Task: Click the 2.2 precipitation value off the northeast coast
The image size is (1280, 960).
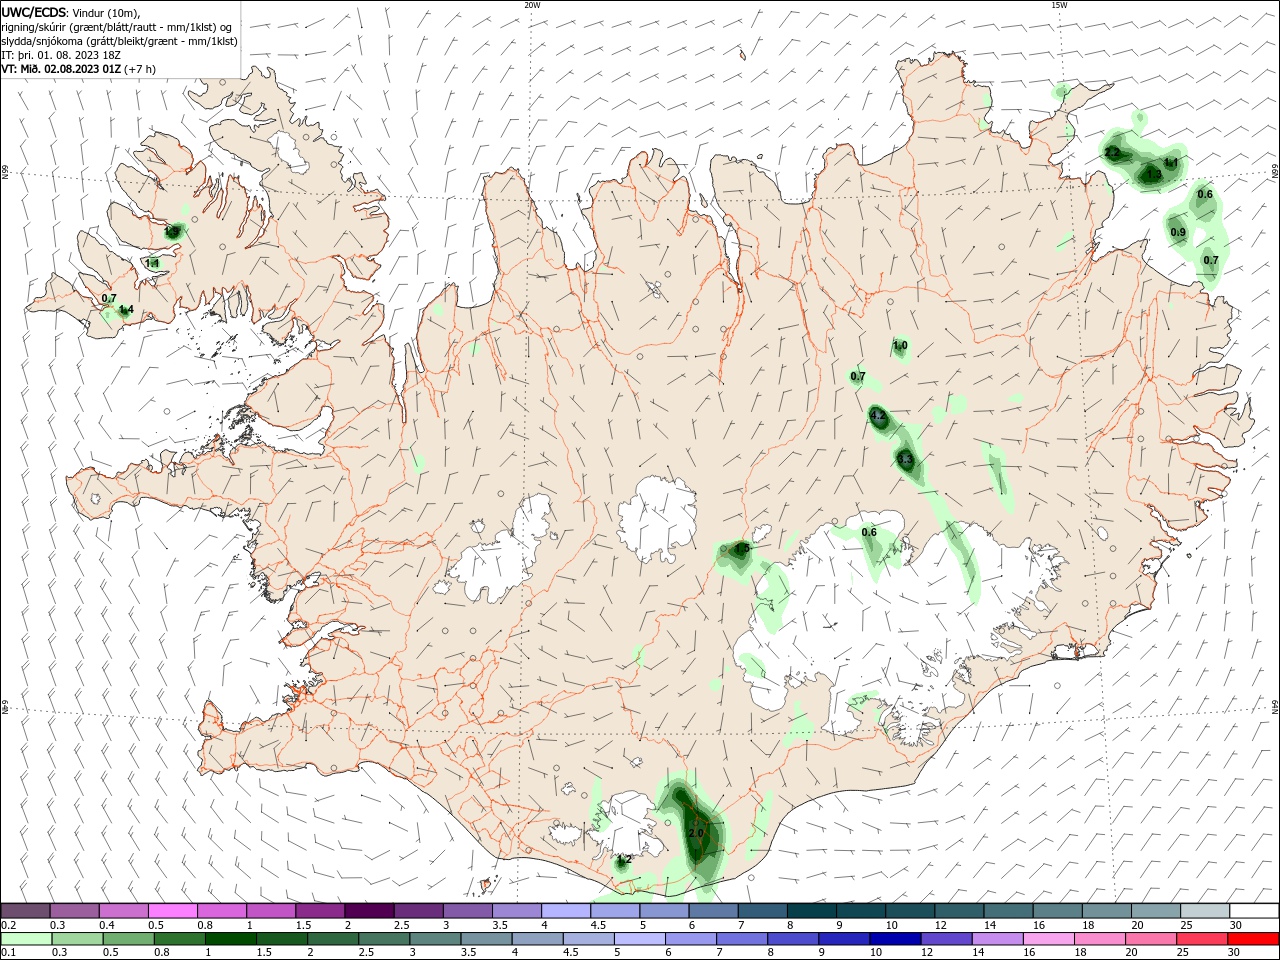Action: (x=1112, y=153)
